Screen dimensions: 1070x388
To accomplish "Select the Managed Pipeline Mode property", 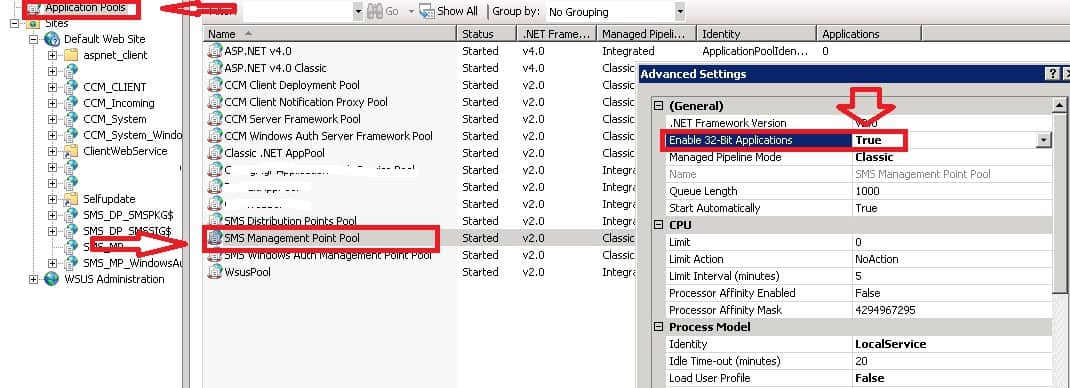I will [x=725, y=157].
